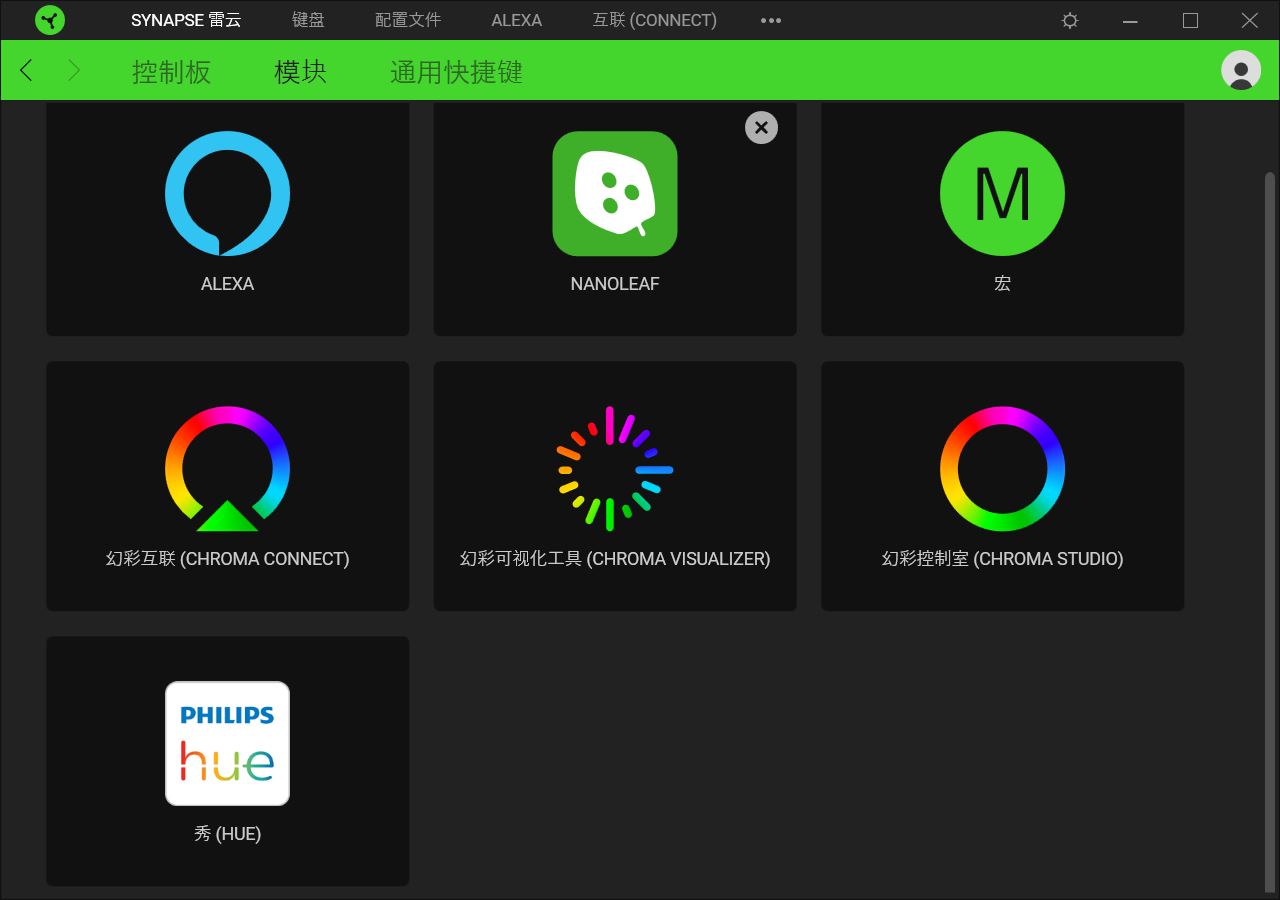Click the ALEXA module label
1280x900 pixels.
click(x=227, y=284)
